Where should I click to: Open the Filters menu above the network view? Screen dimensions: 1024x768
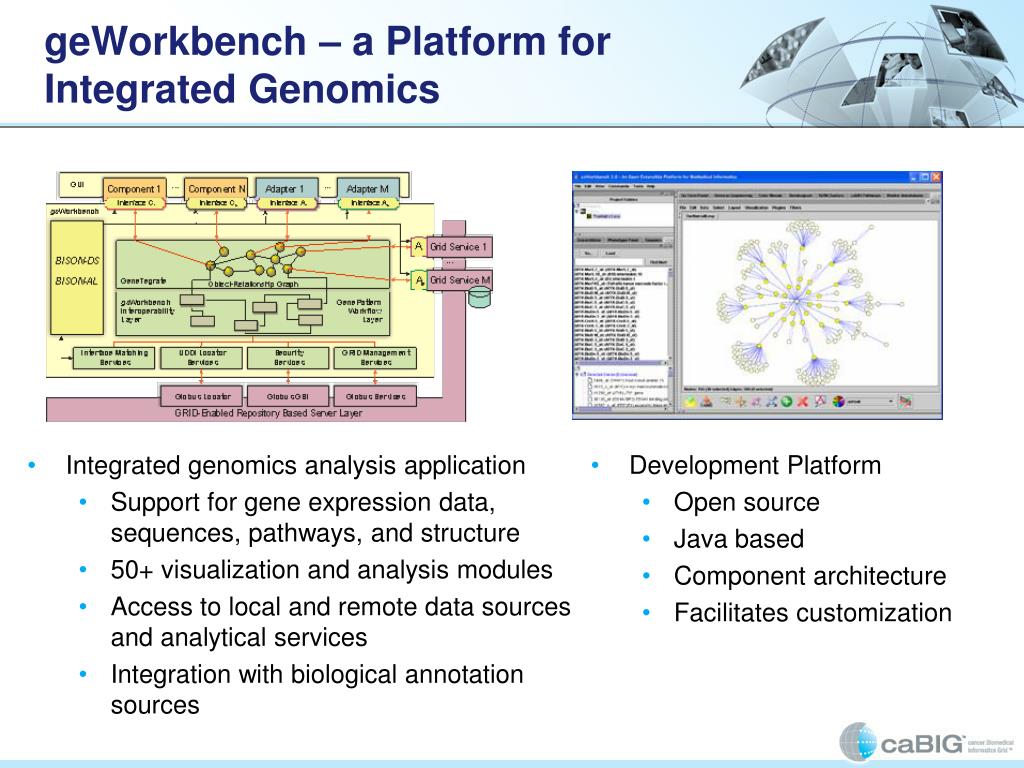(x=795, y=208)
